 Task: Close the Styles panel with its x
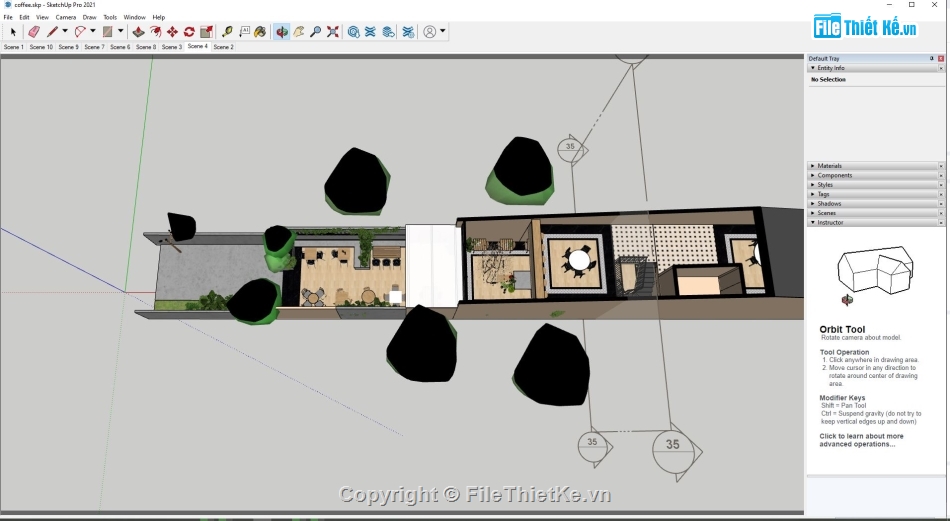coord(941,185)
